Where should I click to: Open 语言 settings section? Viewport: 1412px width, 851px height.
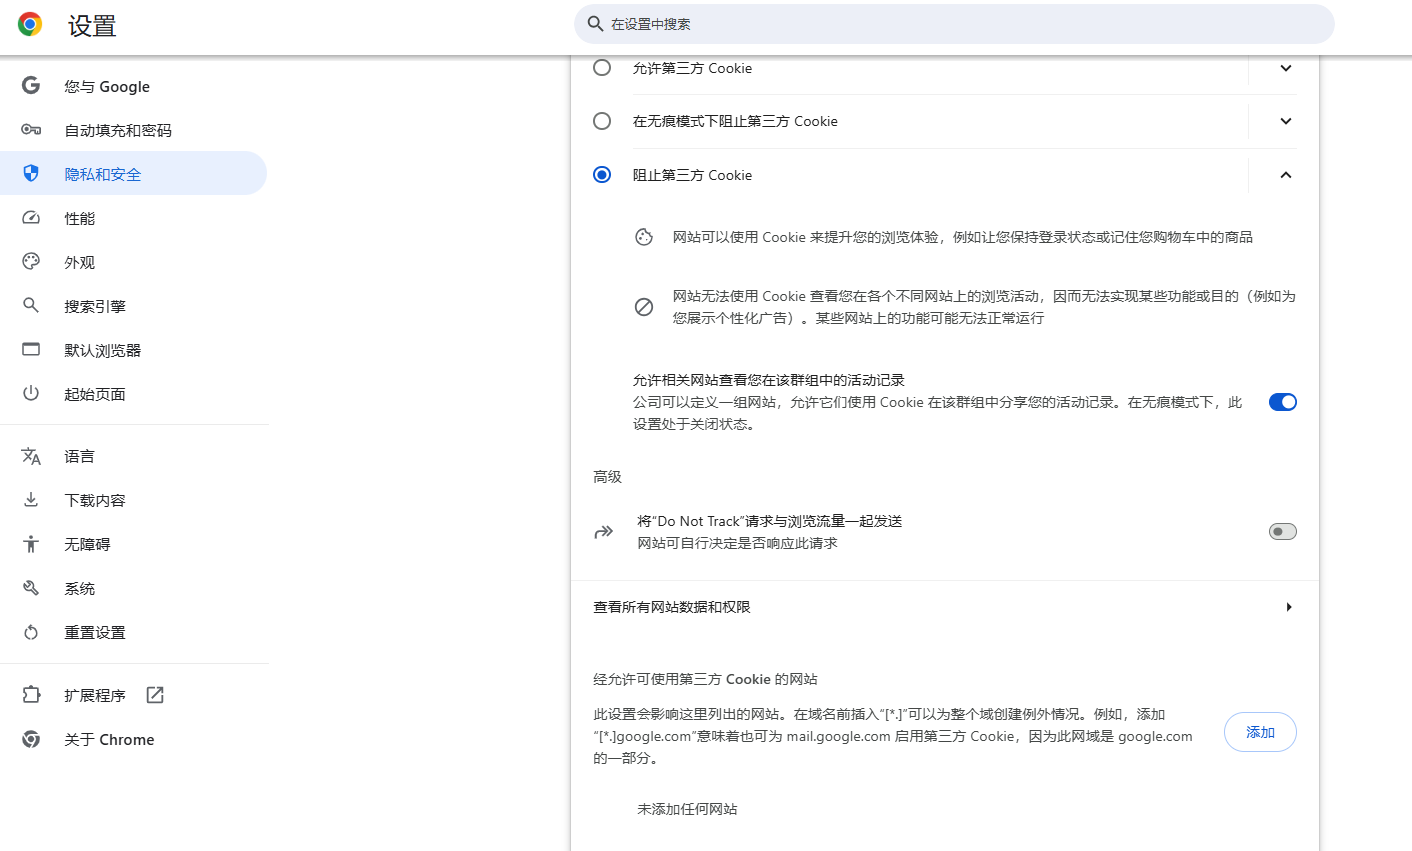[x=134, y=456]
